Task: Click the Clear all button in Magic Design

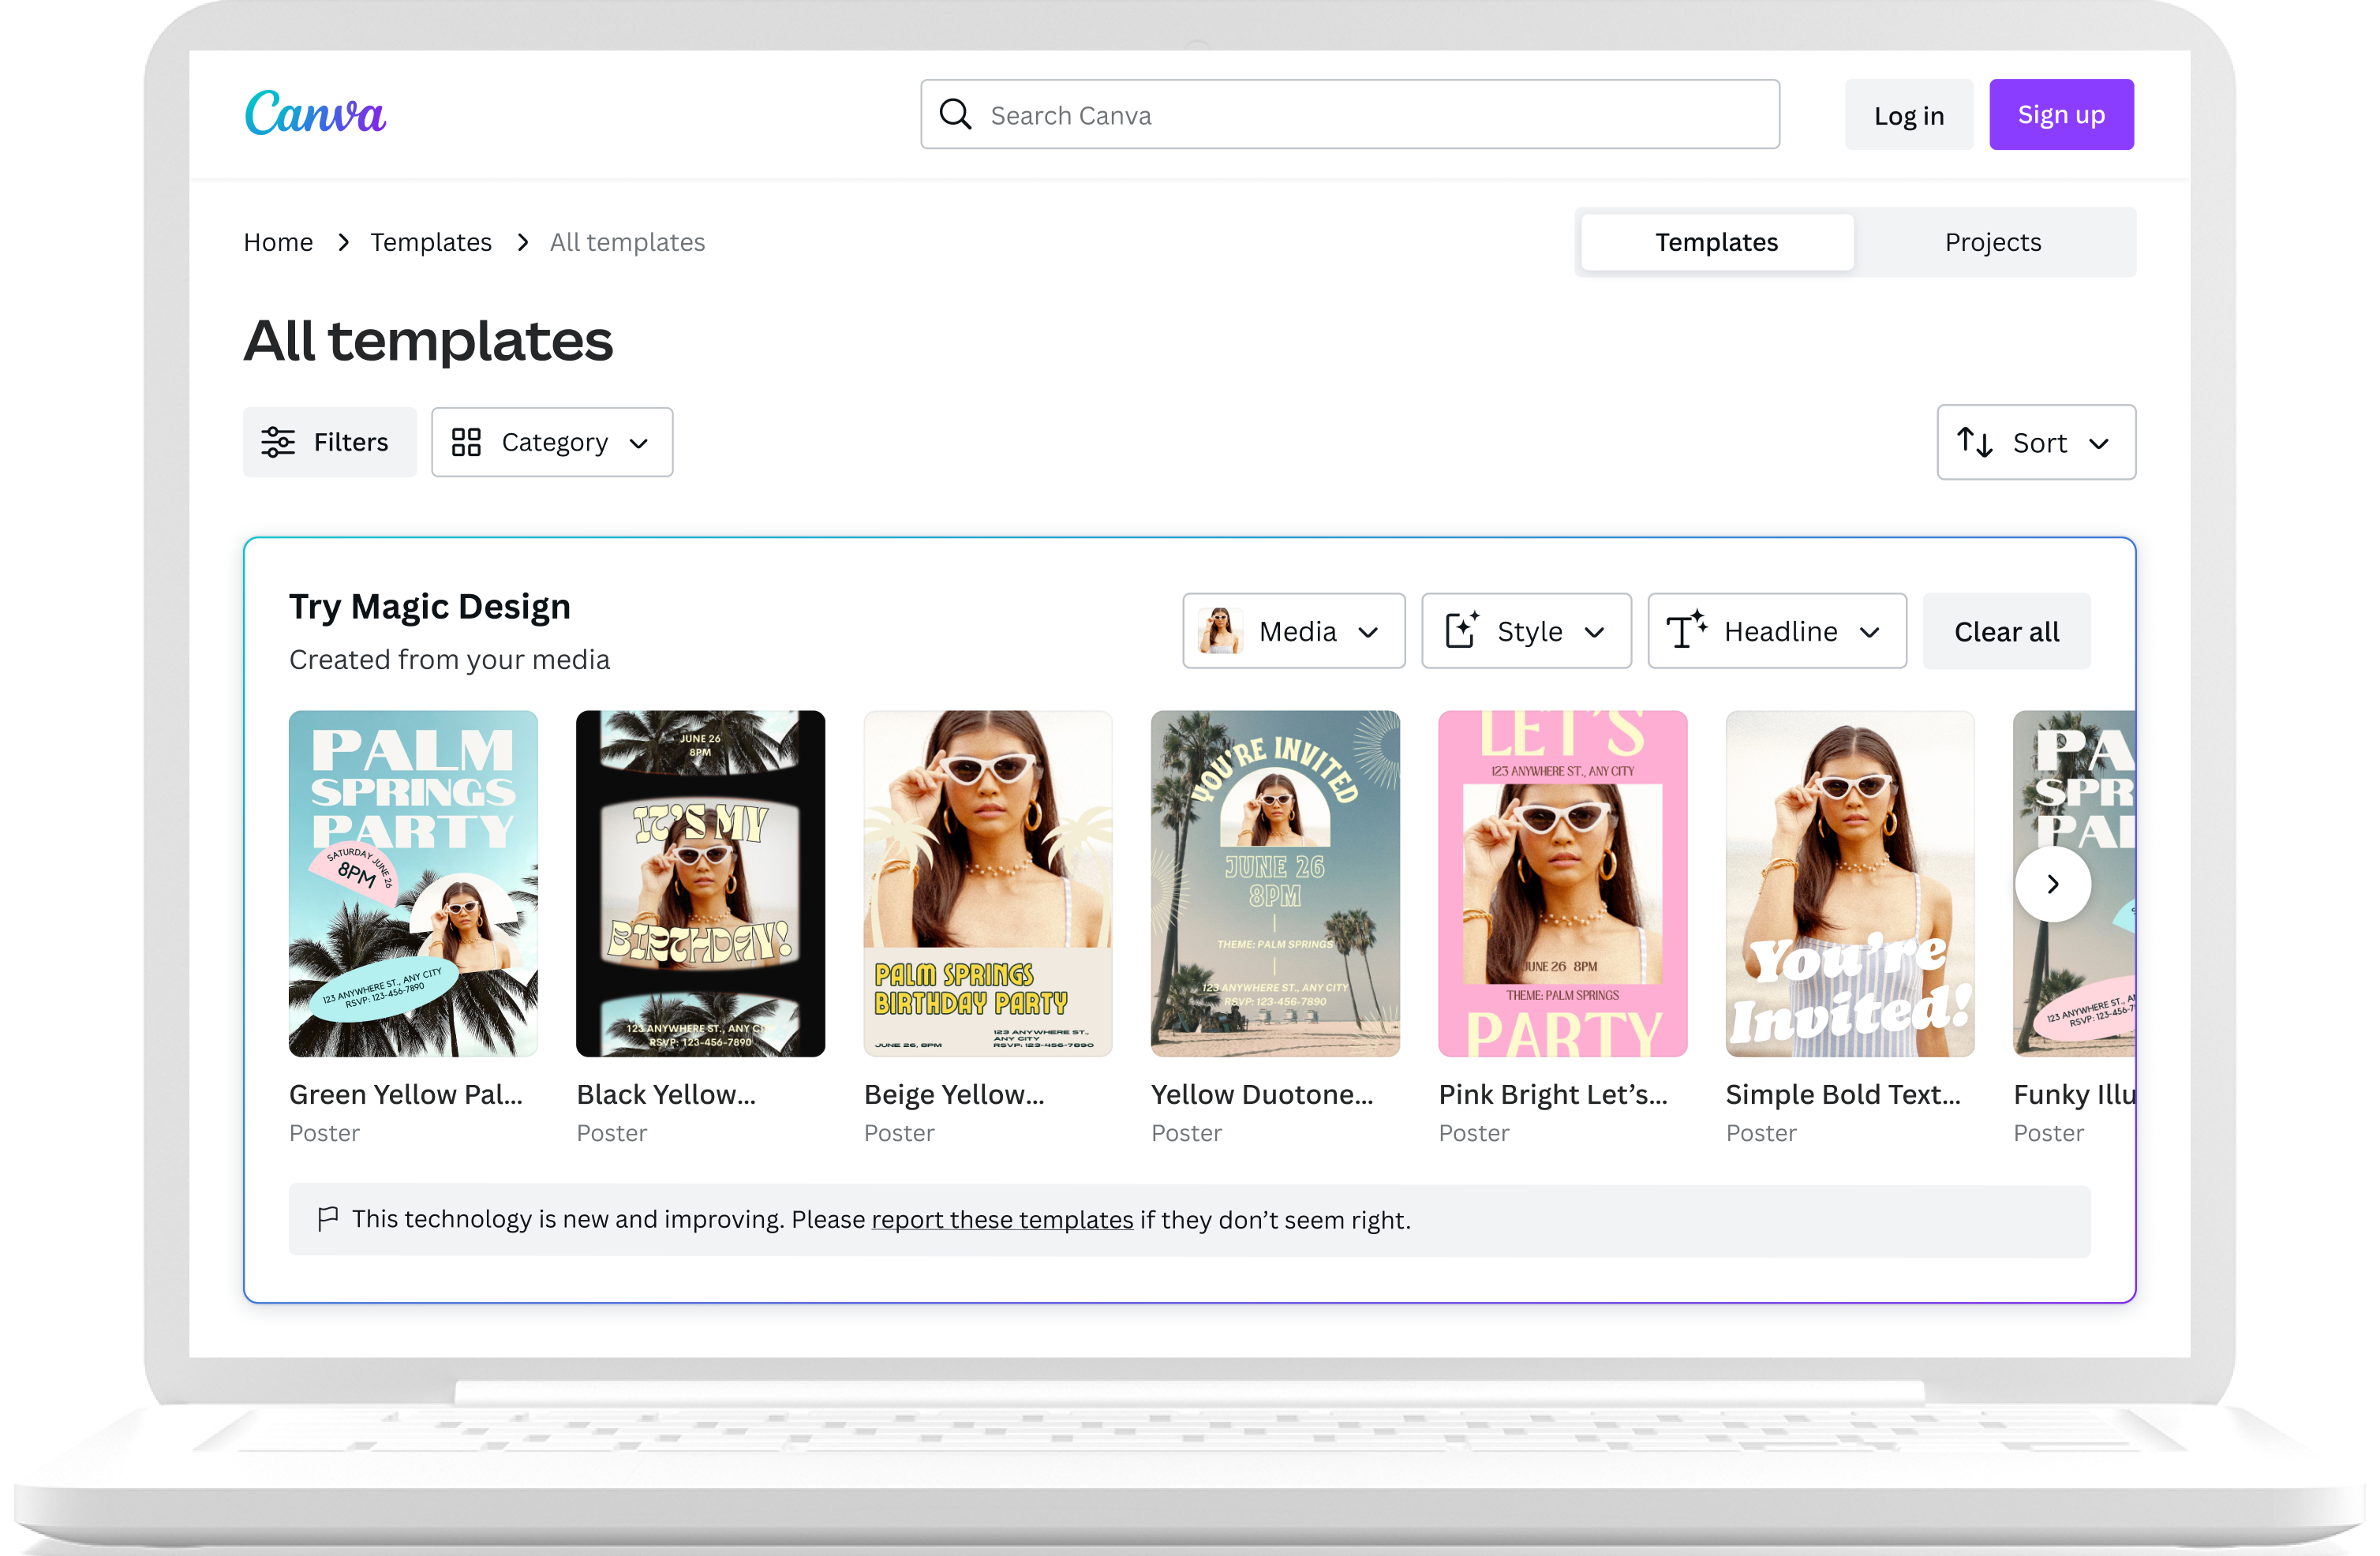Action: (2007, 630)
